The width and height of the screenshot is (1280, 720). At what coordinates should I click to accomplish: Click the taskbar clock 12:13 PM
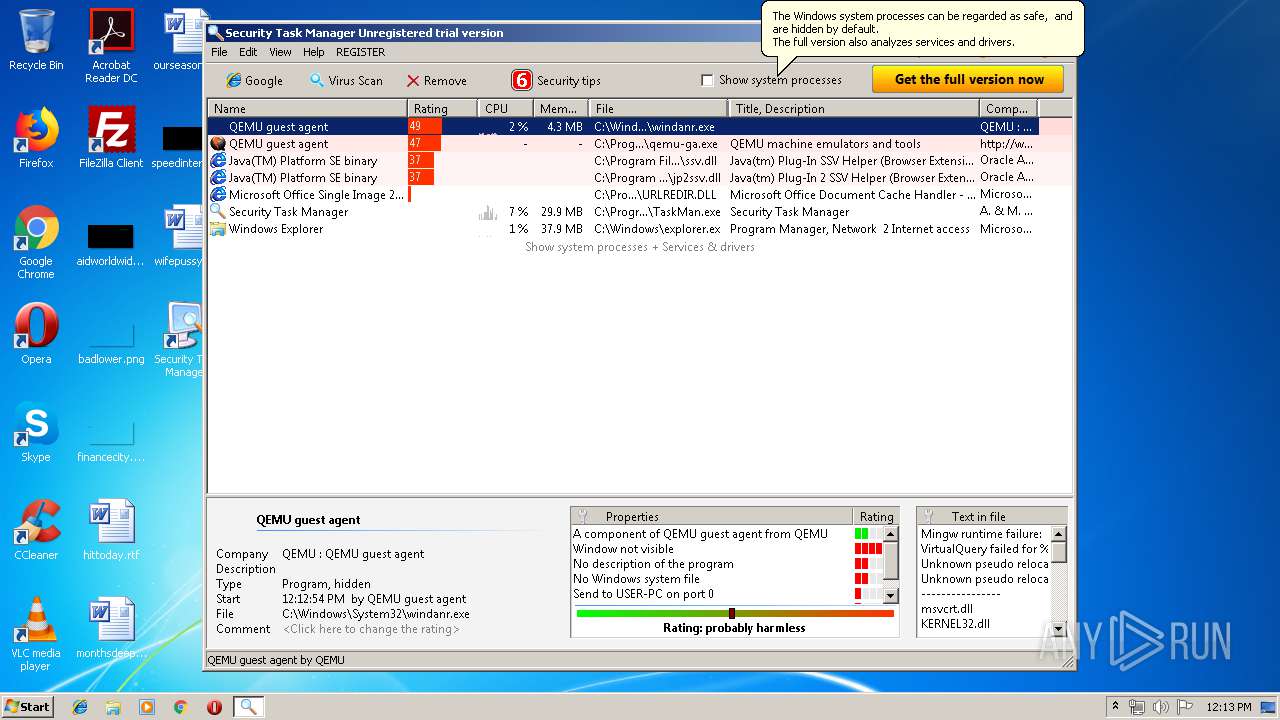click(x=1229, y=707)
